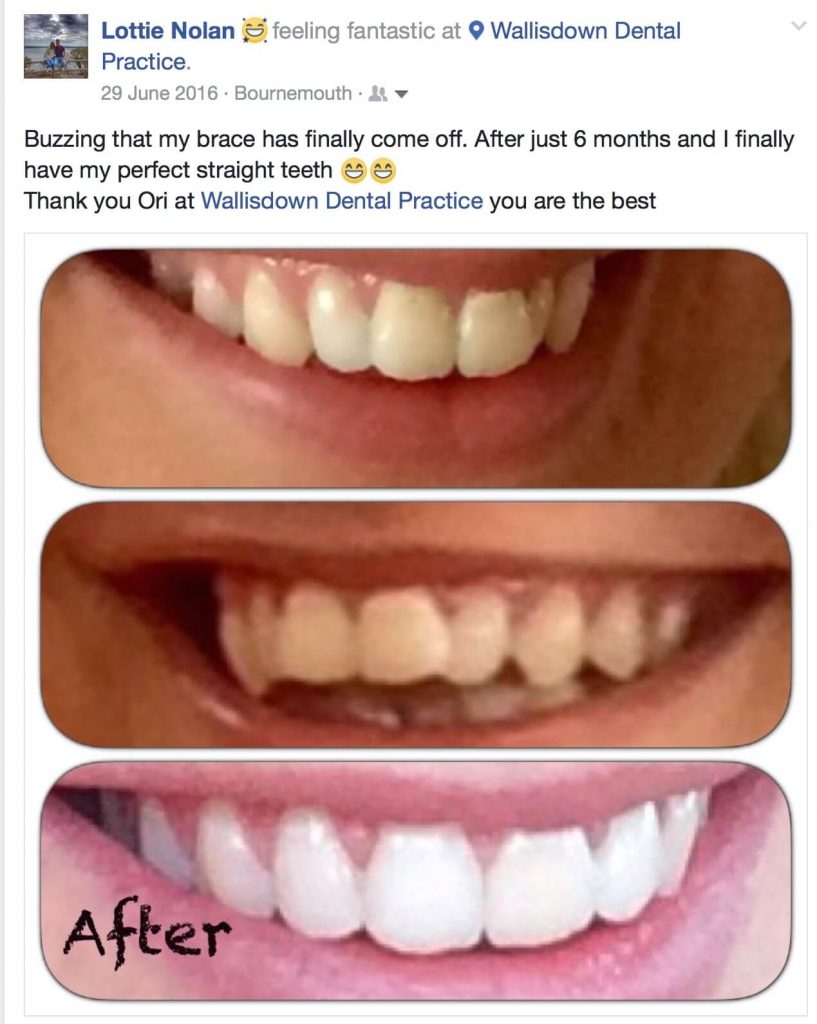817x1024 pixels.
Task: Click the first grinning emoji in post
Action: [353, 171]
